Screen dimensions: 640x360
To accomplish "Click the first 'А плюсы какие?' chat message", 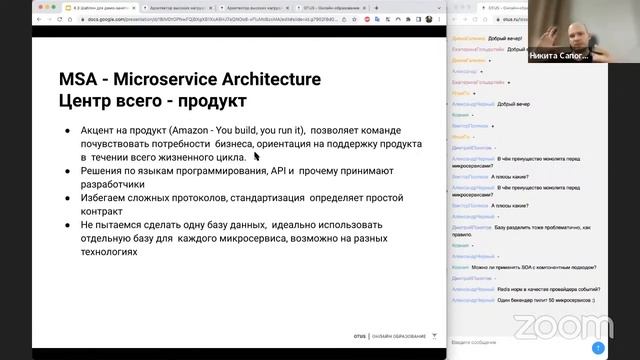I will pos(509,177).
